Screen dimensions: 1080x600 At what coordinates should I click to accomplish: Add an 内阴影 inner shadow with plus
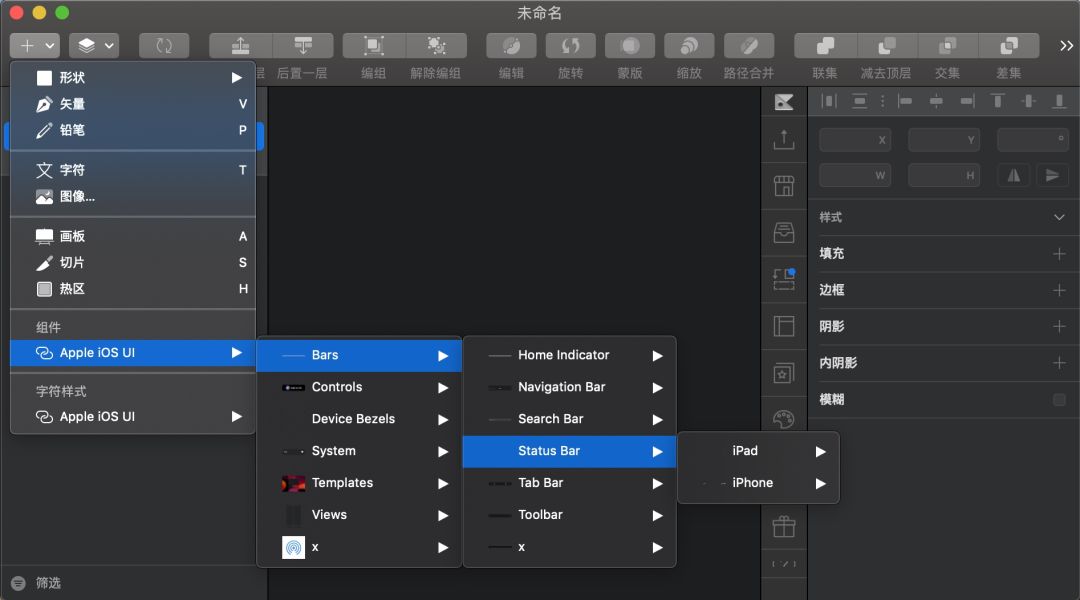1059,362
